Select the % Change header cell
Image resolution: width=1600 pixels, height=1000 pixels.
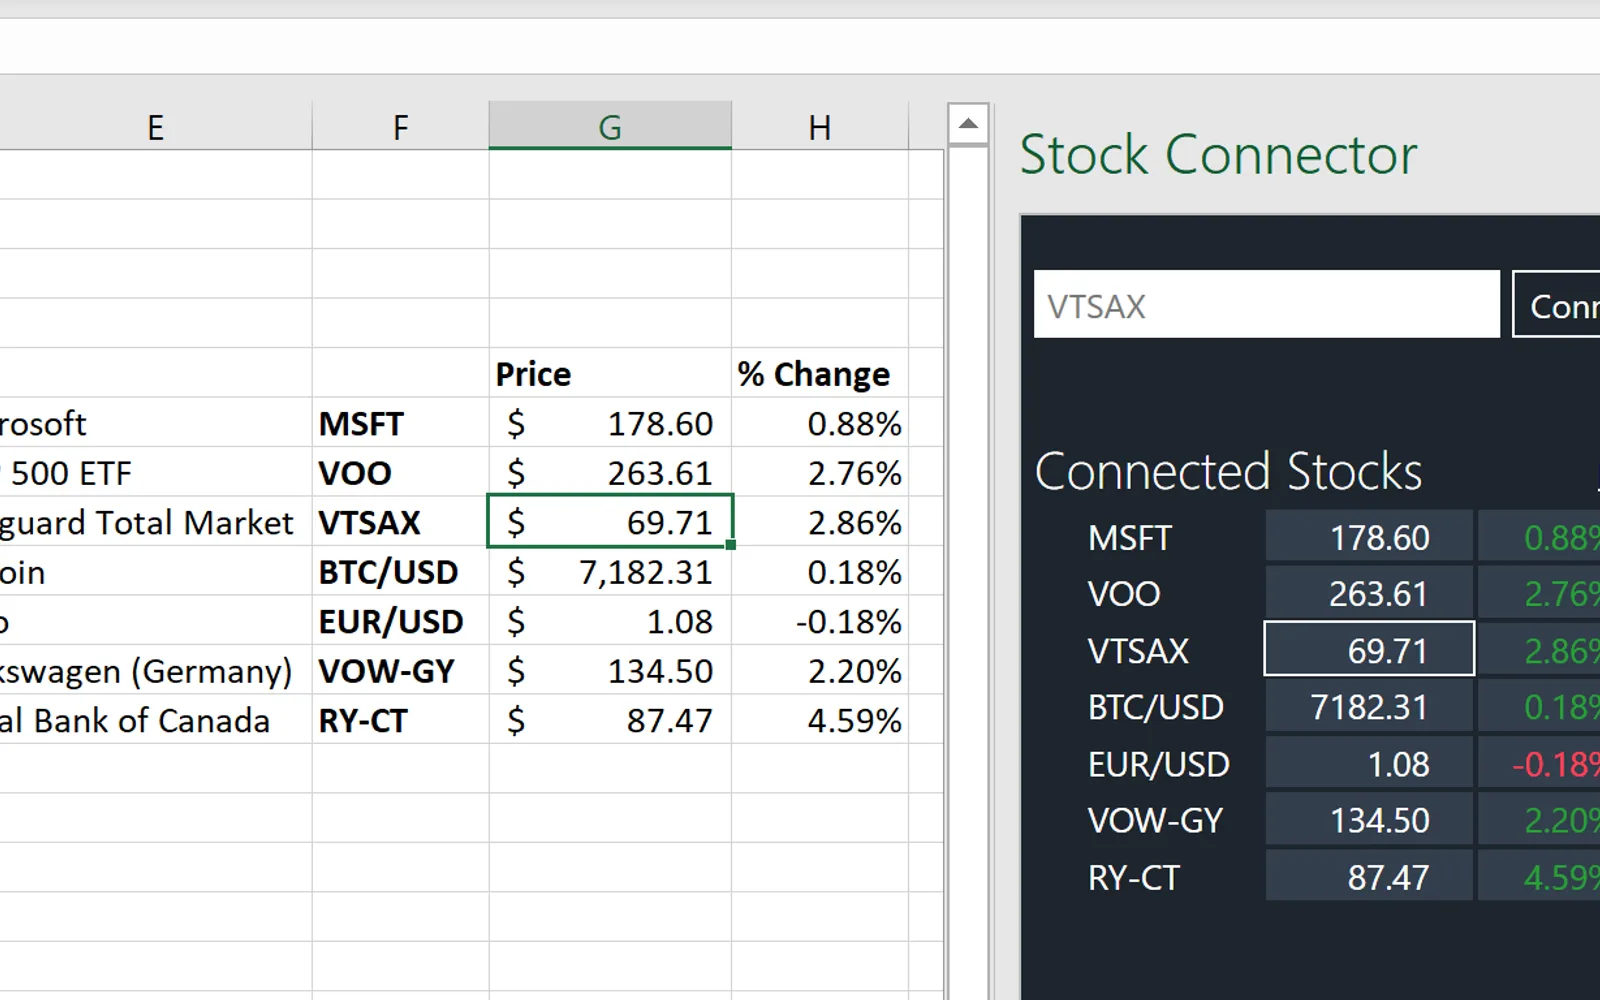[x=820, y=373]
